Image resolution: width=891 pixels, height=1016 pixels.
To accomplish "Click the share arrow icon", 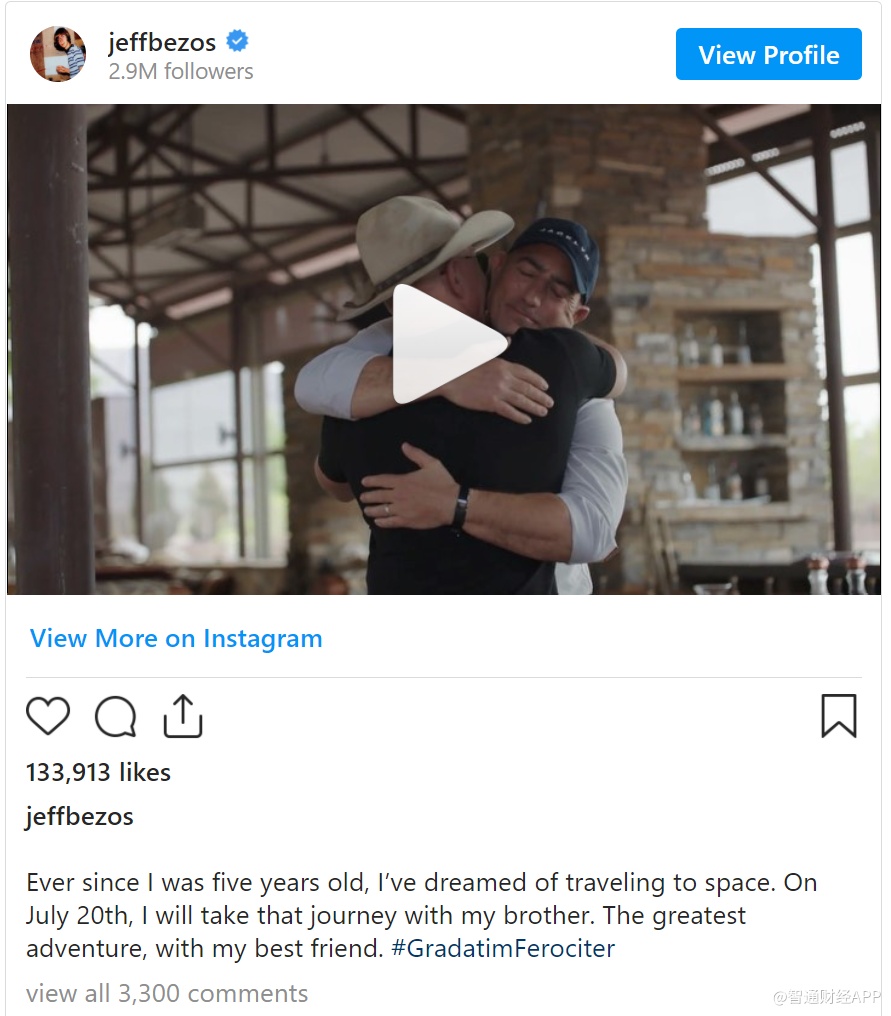I will click(x=183, y=716).
